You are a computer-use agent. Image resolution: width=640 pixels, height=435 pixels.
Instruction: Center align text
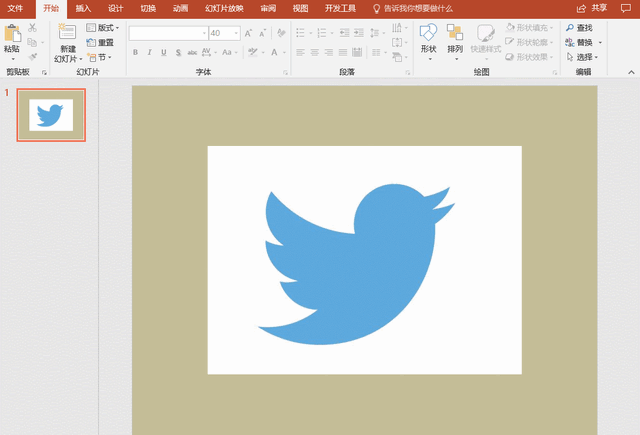click(315, 52)
